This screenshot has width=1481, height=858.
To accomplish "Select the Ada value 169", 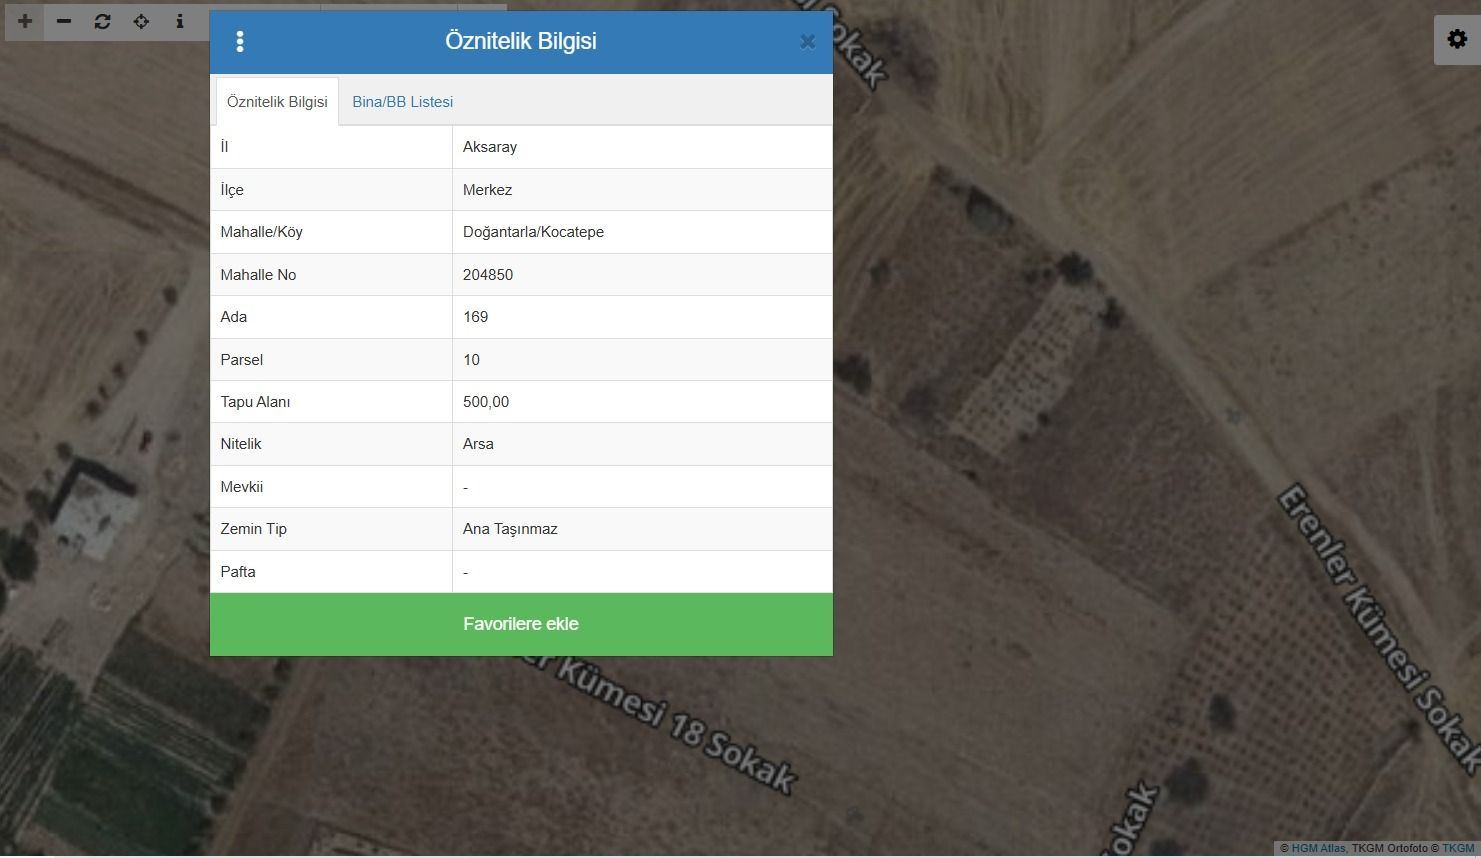I will (476, 317).
